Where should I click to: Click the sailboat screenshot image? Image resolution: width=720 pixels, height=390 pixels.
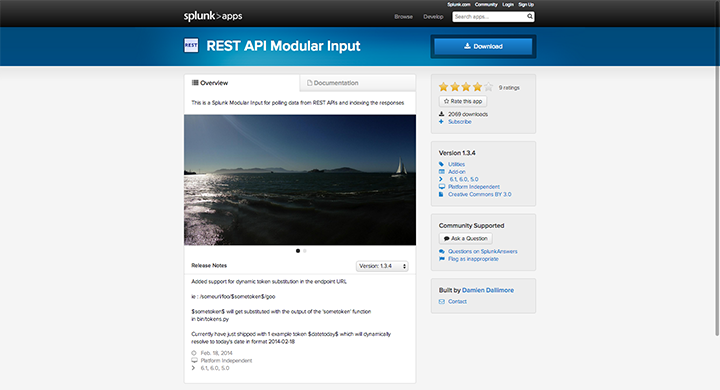click(300, 180)
